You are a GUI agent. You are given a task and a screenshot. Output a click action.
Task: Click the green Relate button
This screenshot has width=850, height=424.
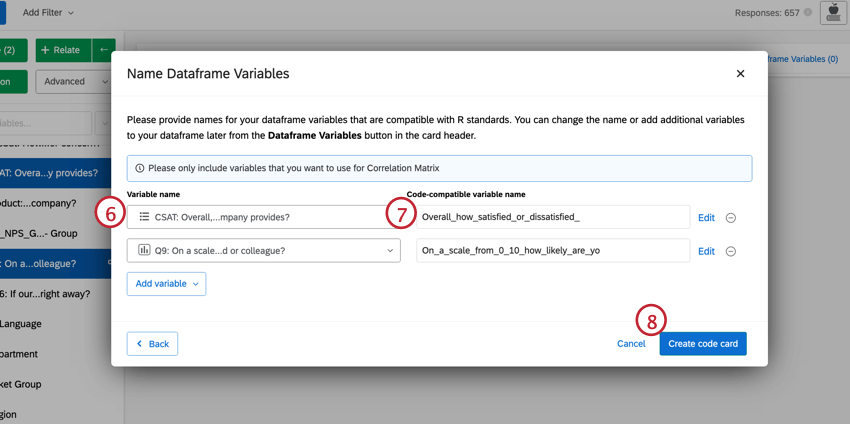61,50
